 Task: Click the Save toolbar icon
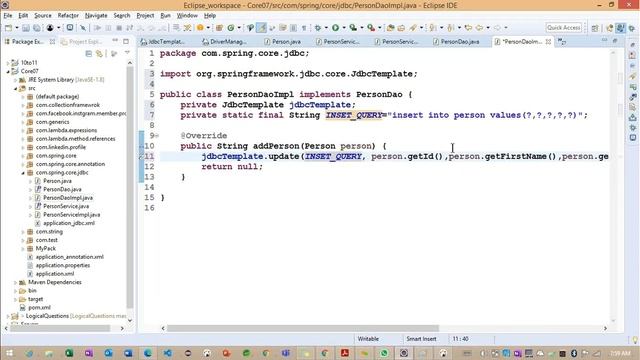point(26,28)
